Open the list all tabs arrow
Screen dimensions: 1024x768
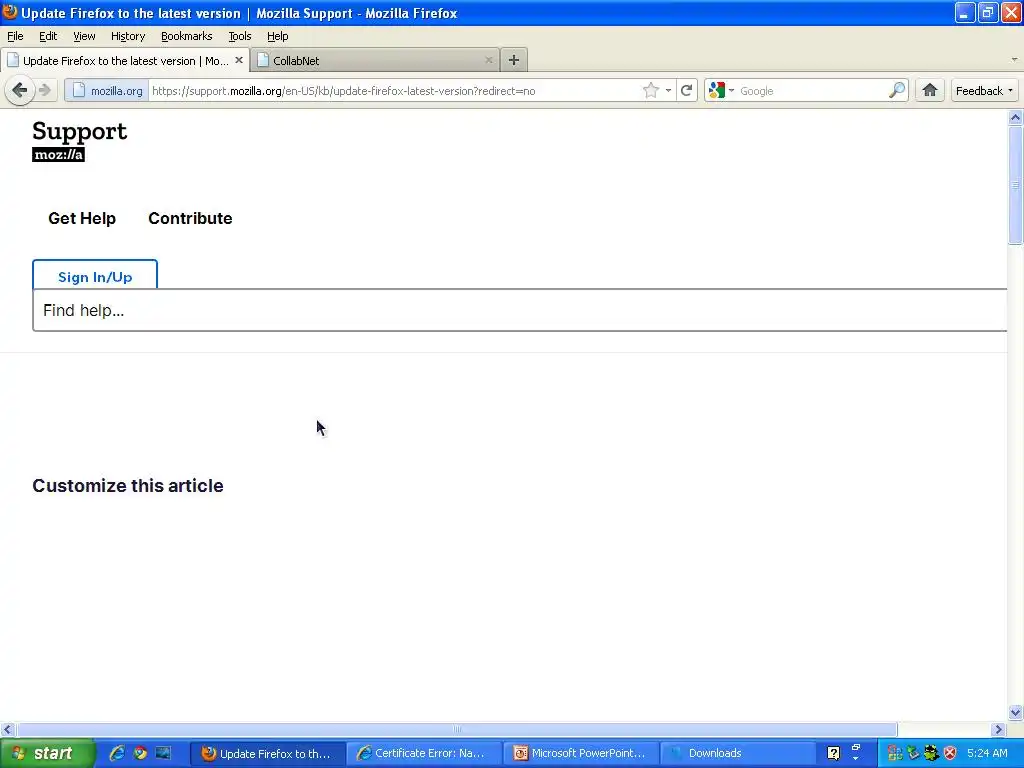click(1014, 59)
